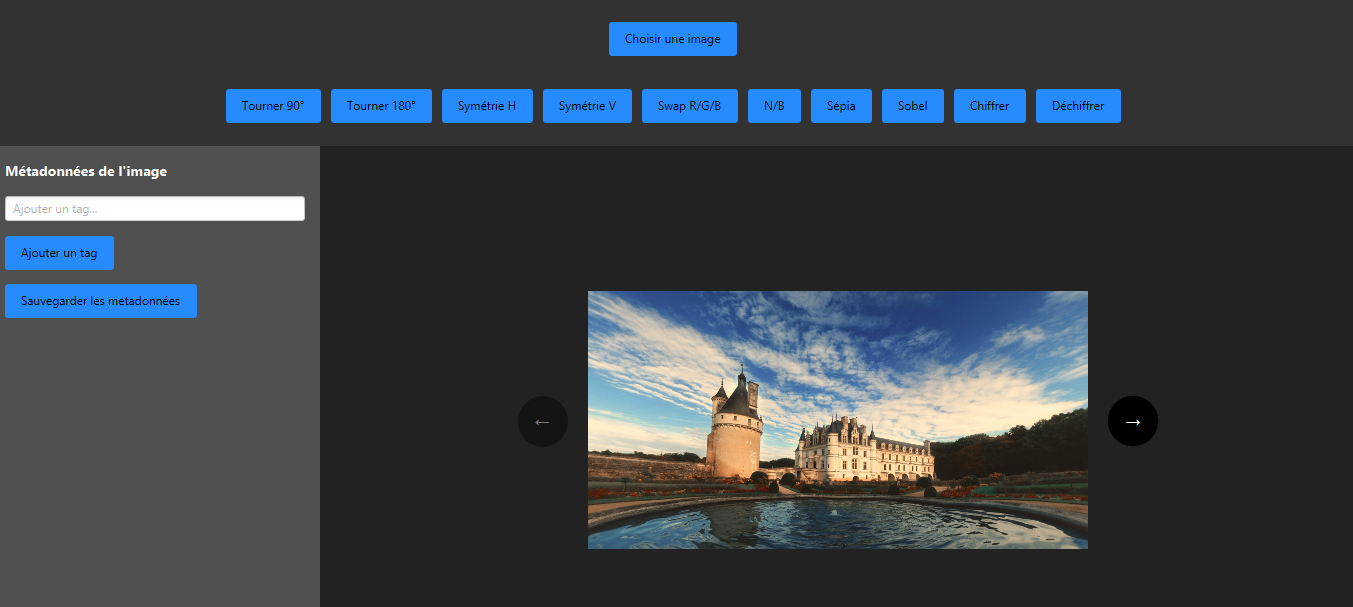Click inside the Ajouter un tag field
Screen dimensions: 1353x607
(155, 208)
